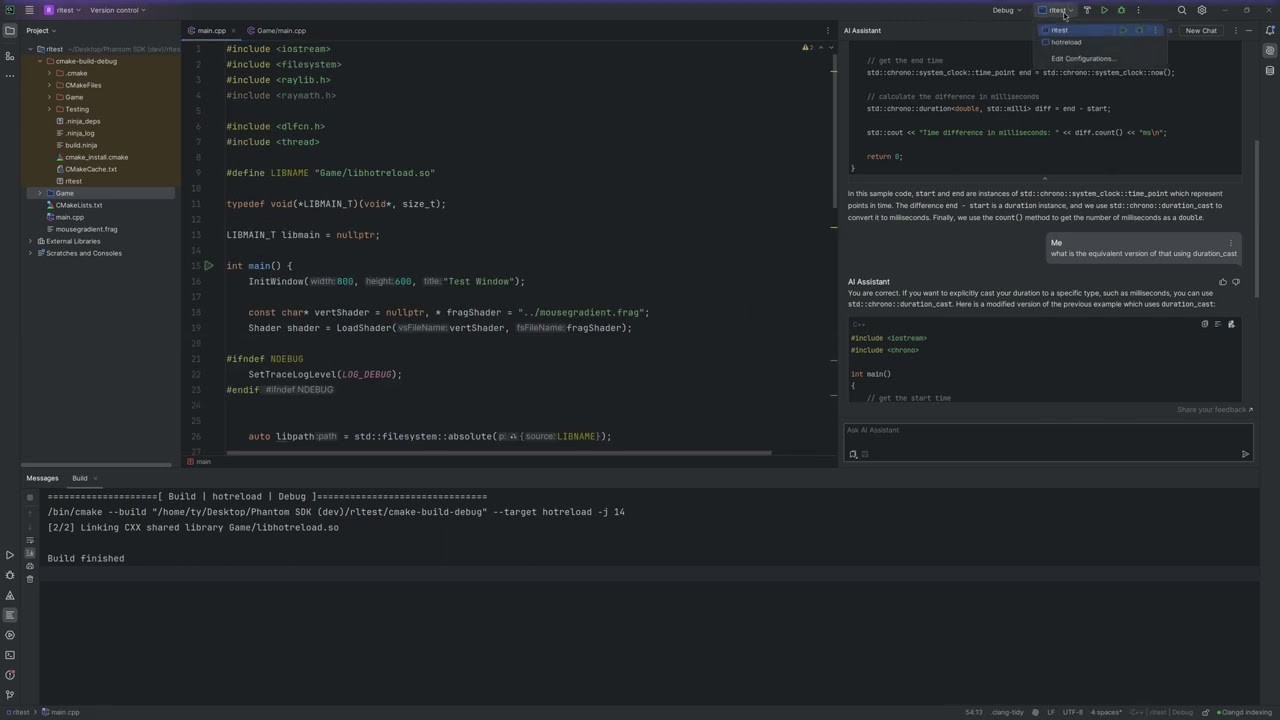This screenshot has width=1280, height=720.
Task: Open the Terminal tool window icon
Action: click(x=10, y=655)
